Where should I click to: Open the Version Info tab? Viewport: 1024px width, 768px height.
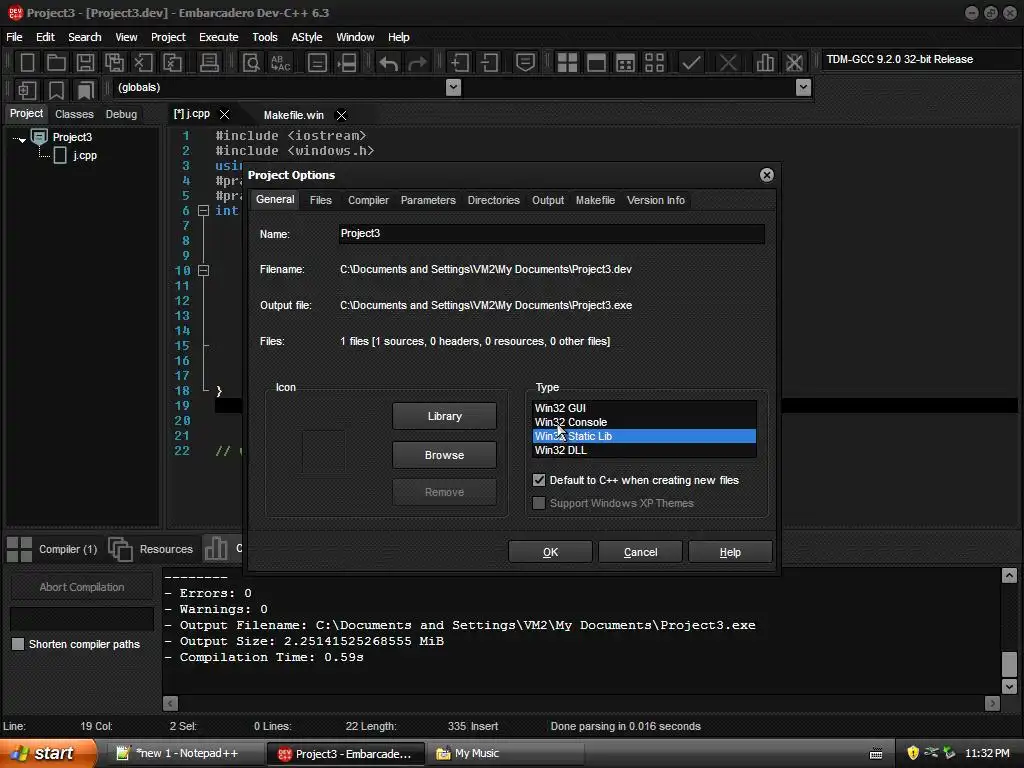tap(656, 200)
